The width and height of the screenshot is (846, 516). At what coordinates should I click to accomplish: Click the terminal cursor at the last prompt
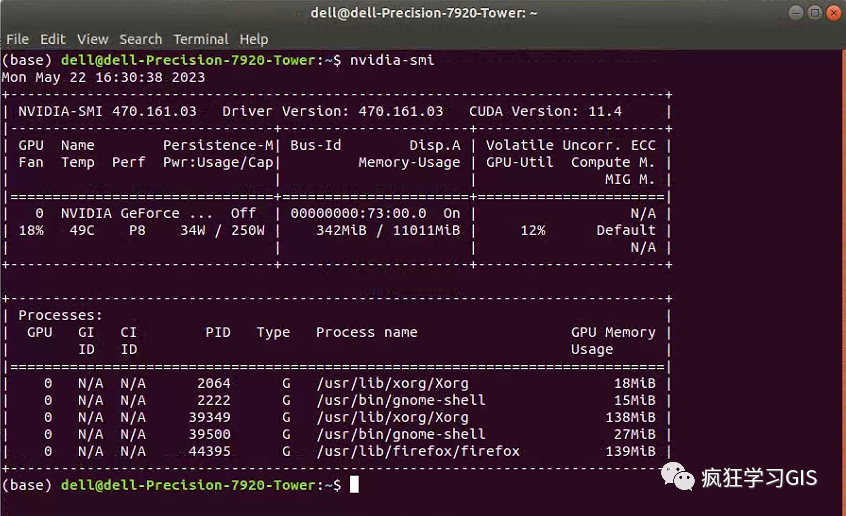coord(354,485)
